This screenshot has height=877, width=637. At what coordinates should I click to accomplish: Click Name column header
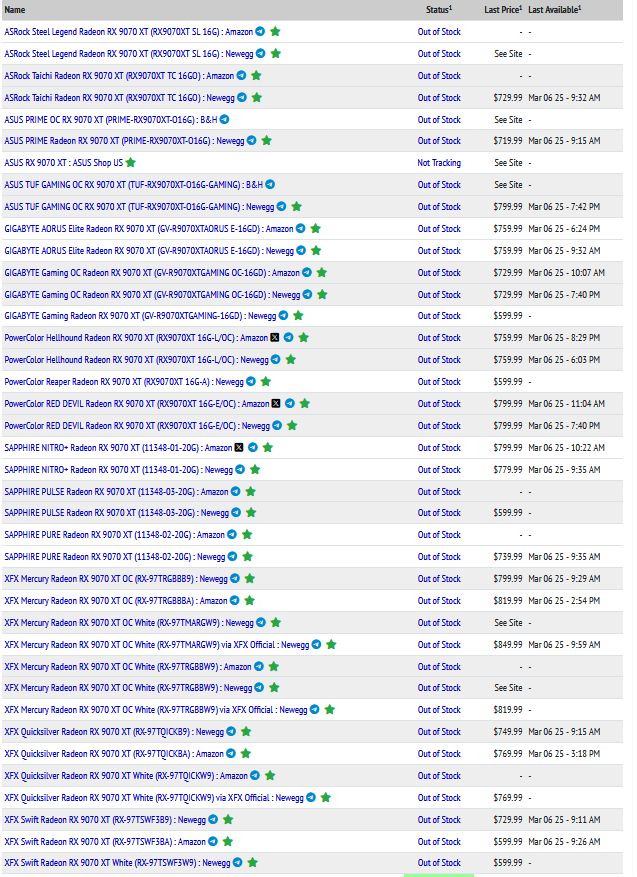point(15,10)
